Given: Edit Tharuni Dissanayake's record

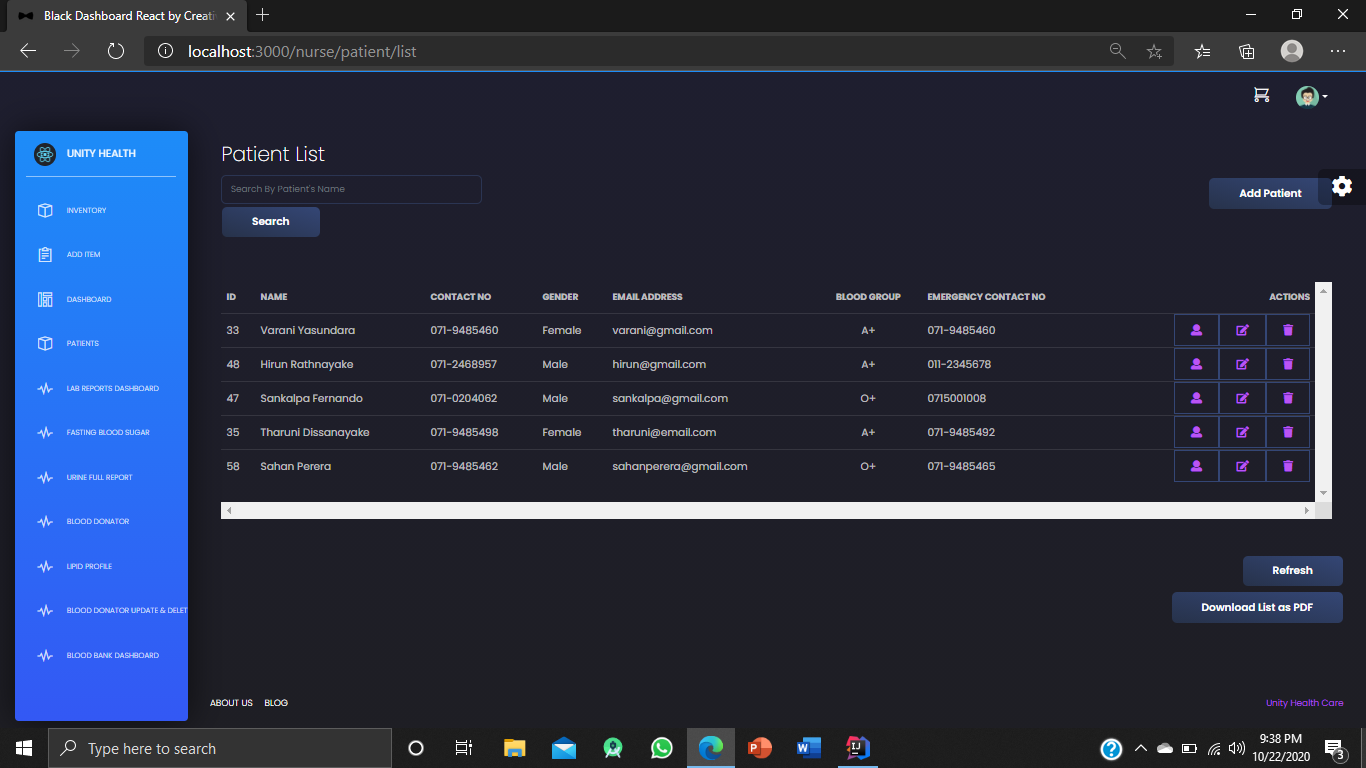Looking at the screenshot, I should click(x=1242, y=432).
